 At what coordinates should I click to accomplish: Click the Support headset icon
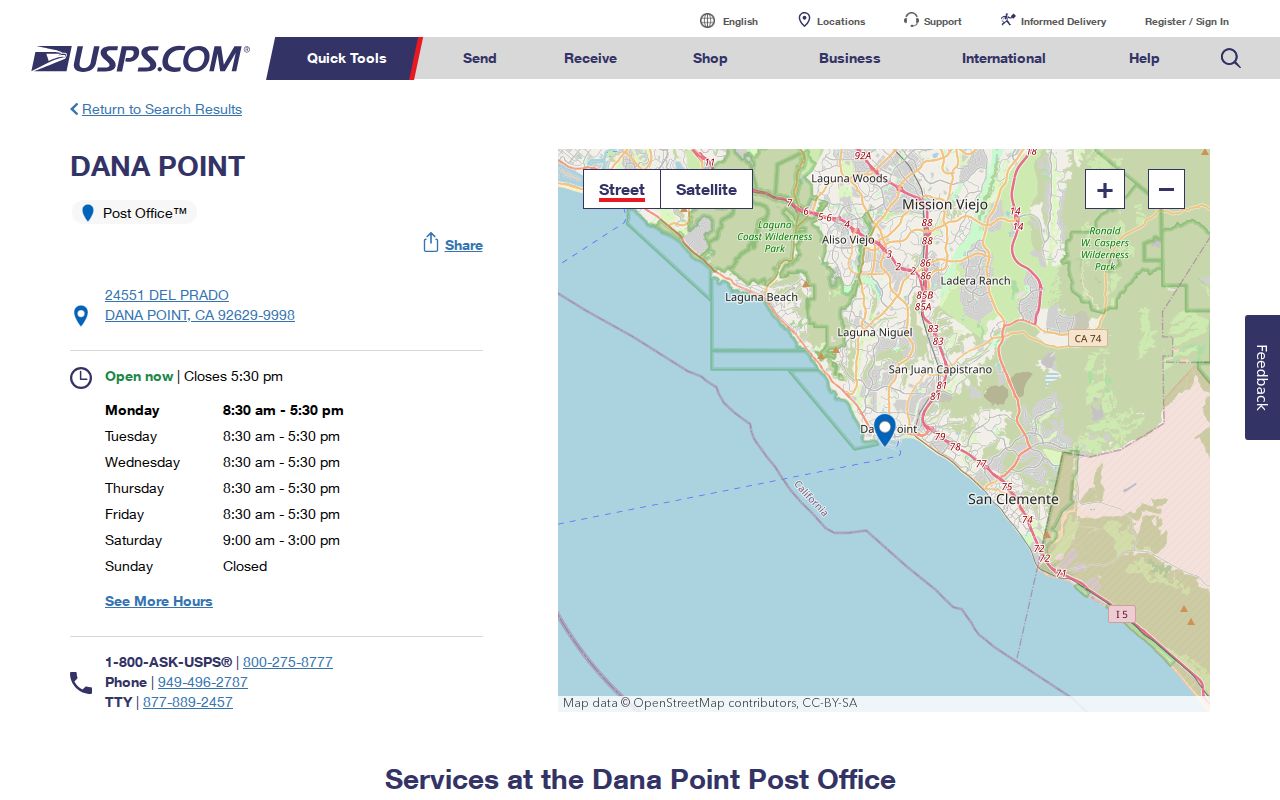911,20
